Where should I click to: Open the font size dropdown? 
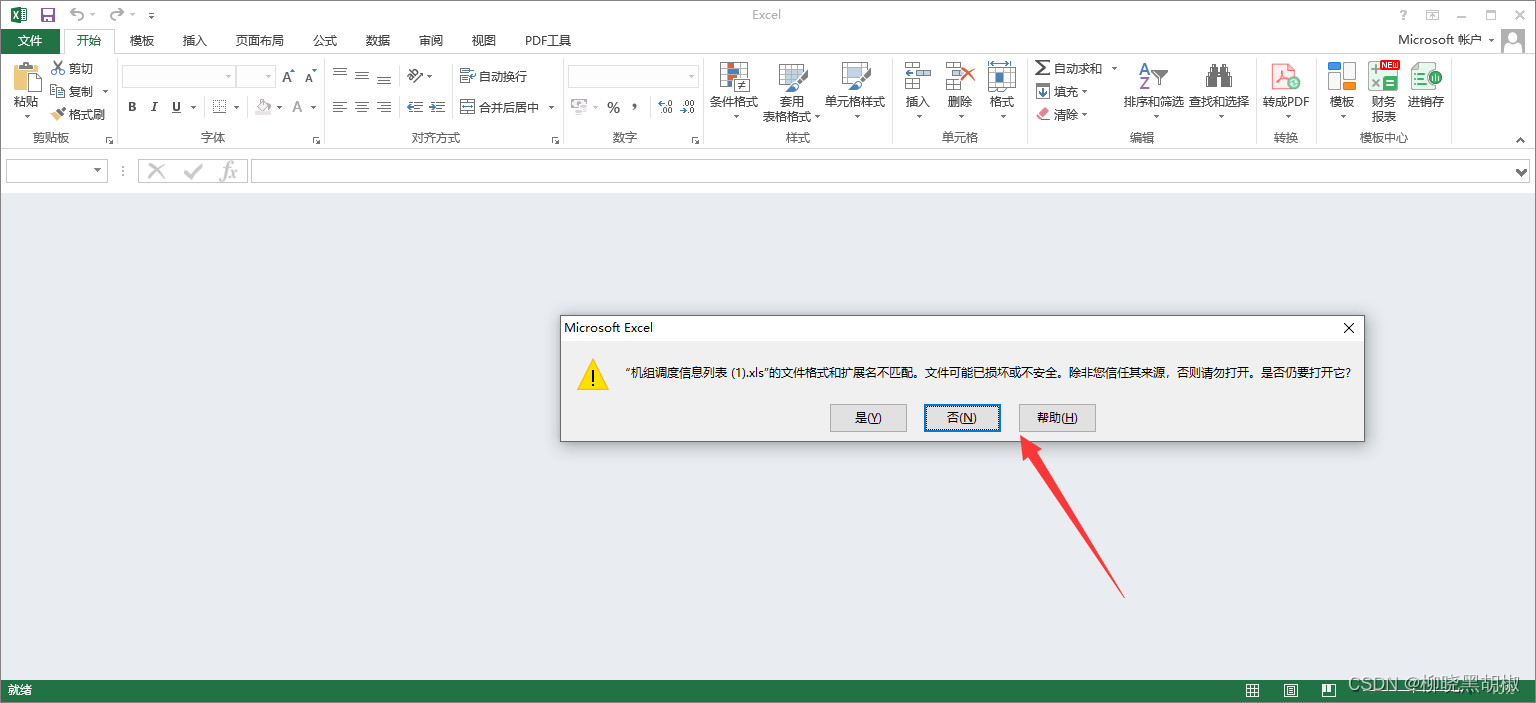coord(269,77)
